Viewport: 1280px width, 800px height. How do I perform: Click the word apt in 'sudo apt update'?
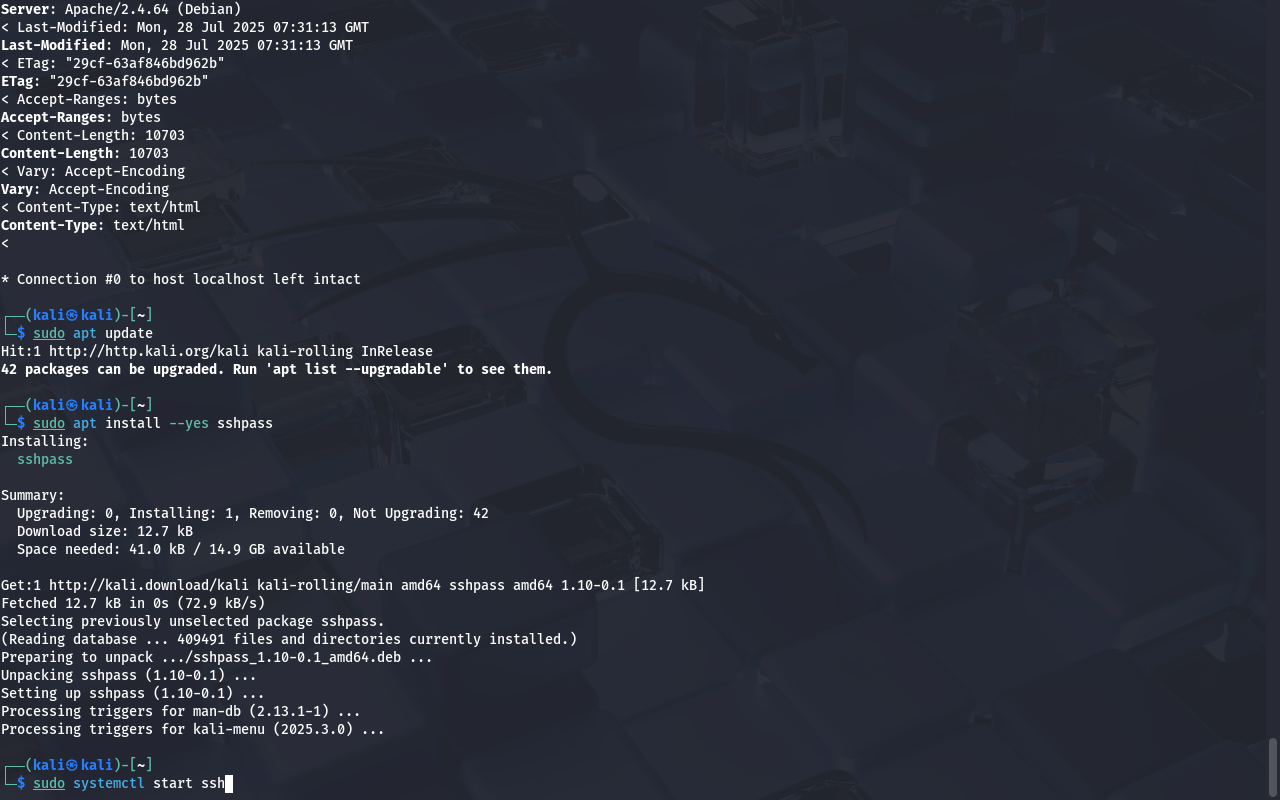click(85, 333)
